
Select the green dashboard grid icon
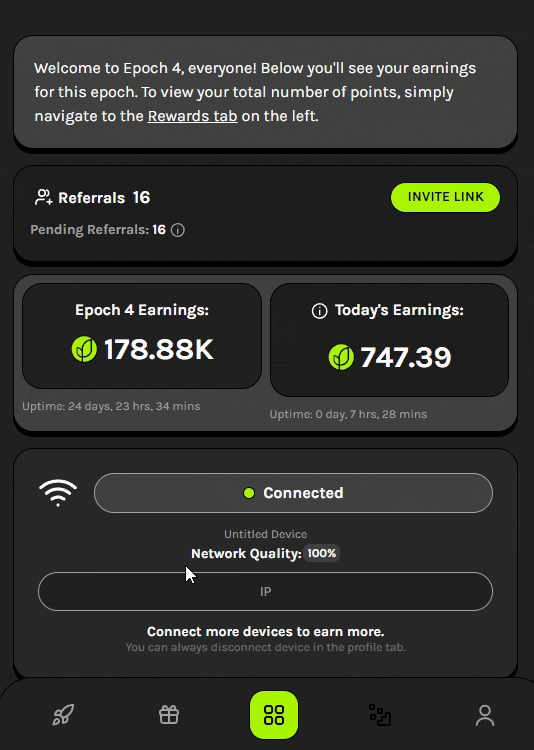click(274, 715)
